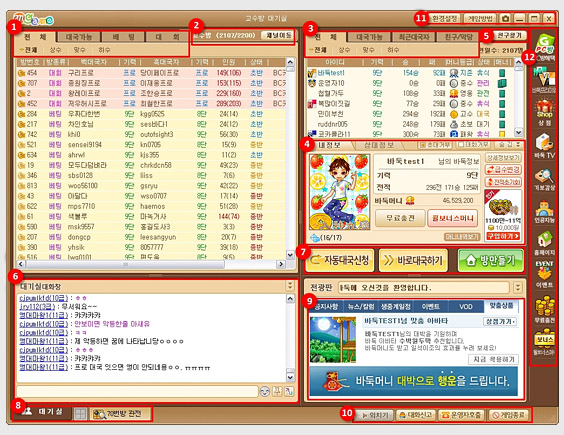Click the 채널이동 channel move button
564x435 pixels.
point(279,35)
